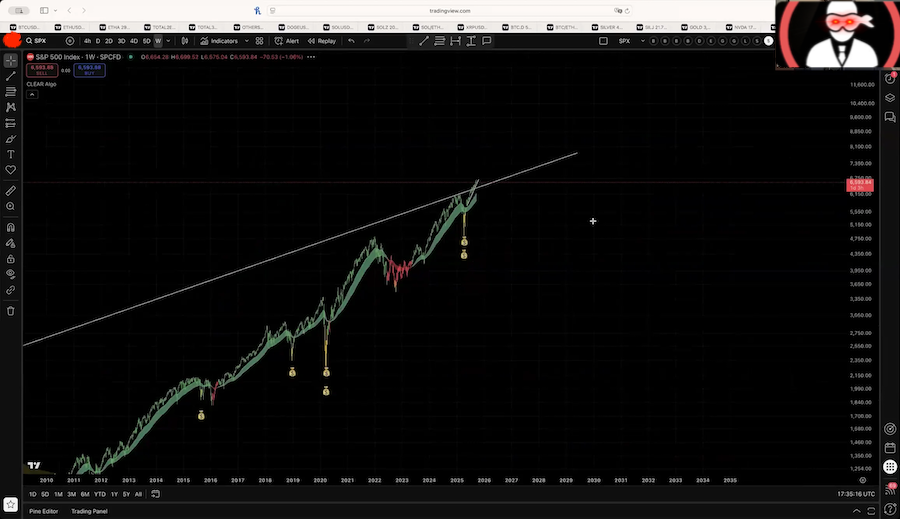The image size is (900, 519).
Task: Select the magnet mode tool
Action: click(x=11, y=227)
